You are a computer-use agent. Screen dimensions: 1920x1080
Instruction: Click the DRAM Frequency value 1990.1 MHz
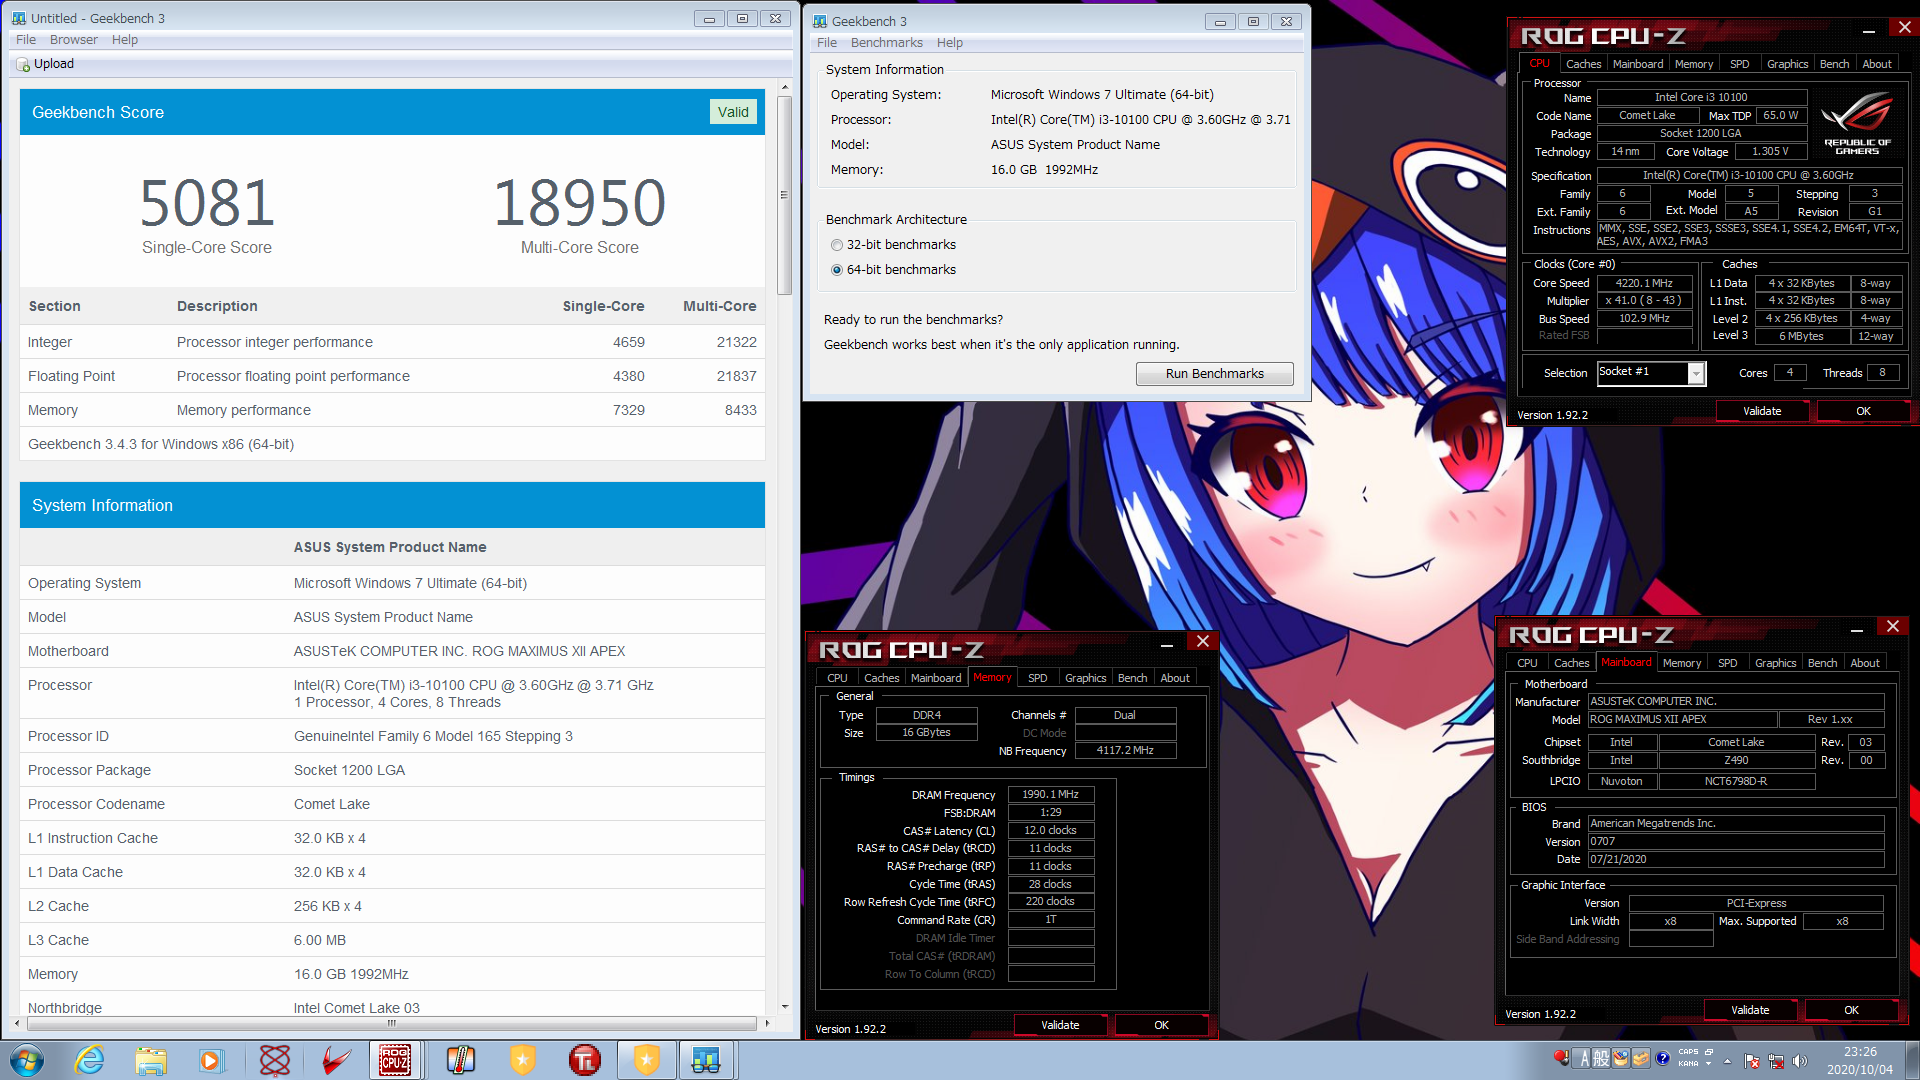coord(1050,795)
